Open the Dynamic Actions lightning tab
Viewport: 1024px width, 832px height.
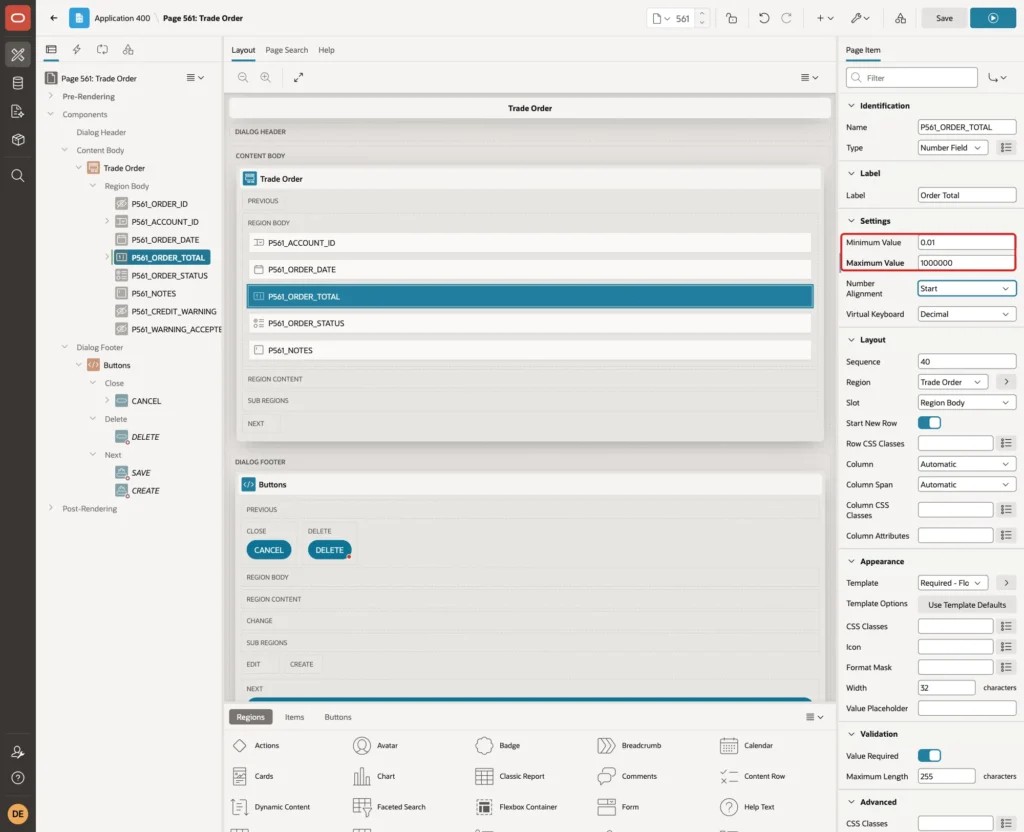click(76, 50)
